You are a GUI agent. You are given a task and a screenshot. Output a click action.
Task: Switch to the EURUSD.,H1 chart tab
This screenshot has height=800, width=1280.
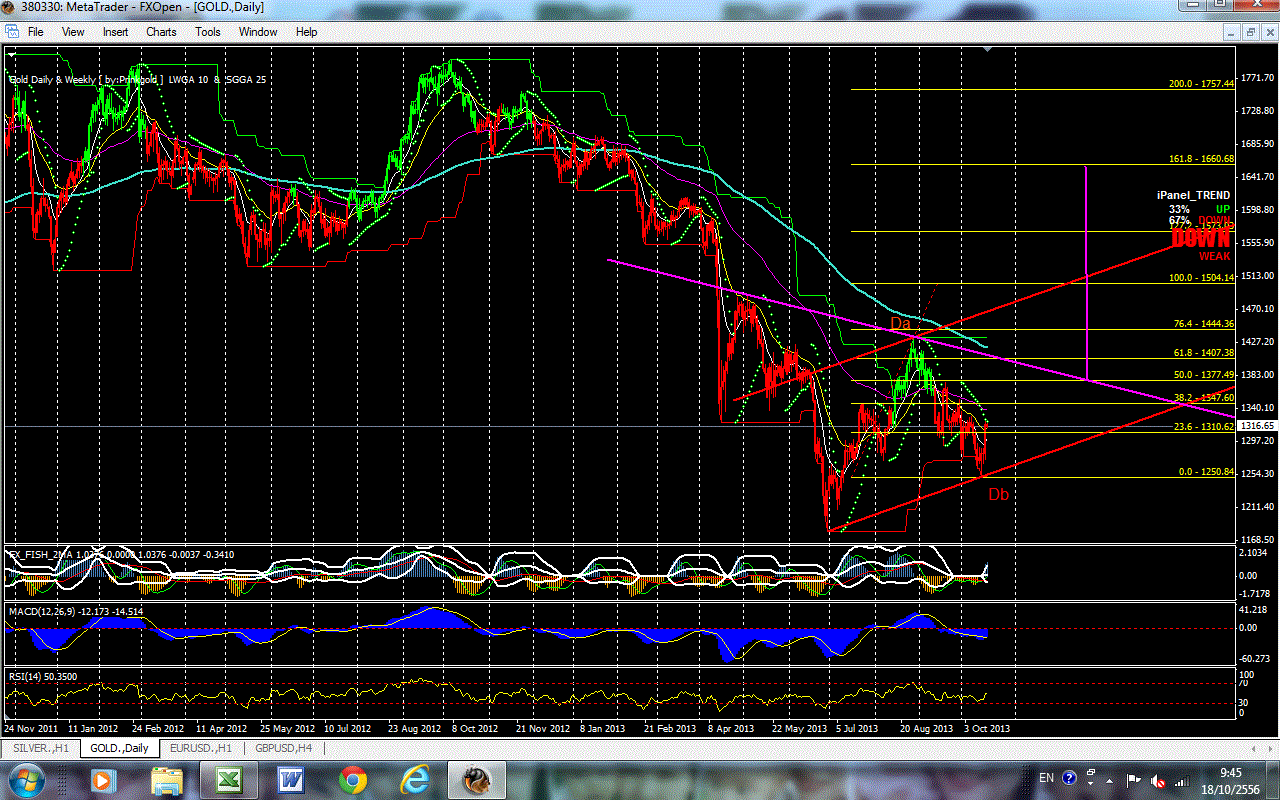200,747
